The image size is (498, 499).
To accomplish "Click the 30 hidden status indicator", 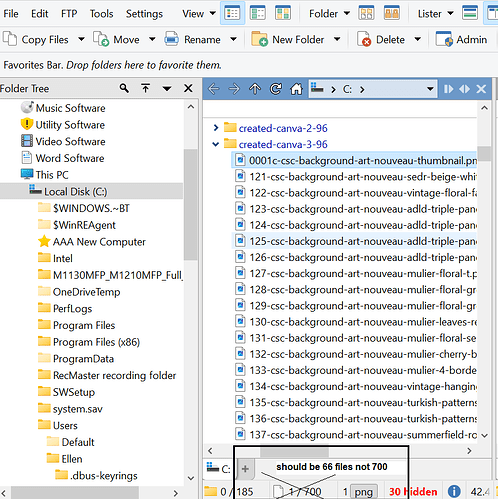I will [x=413, y=492].
